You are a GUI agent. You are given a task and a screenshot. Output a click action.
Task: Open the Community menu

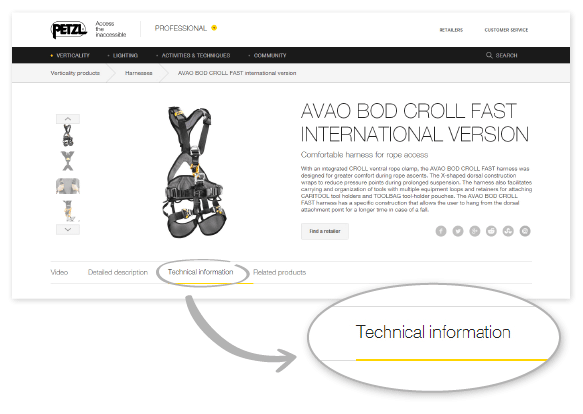[270, 55]
